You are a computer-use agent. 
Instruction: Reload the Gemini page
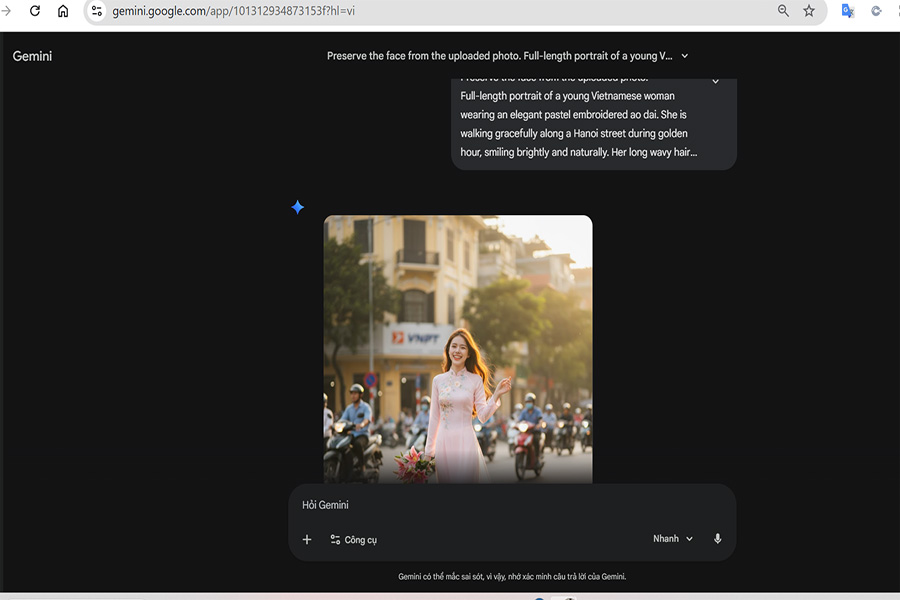pyautogui.click(x=35, y=11)
